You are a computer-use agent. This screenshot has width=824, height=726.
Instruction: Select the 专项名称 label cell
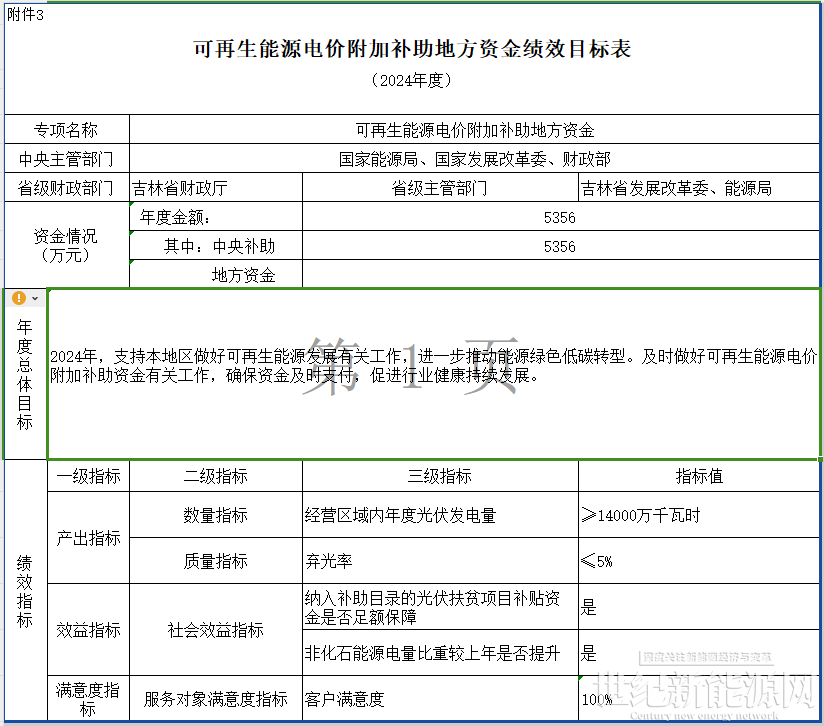(x=67, y=129)
